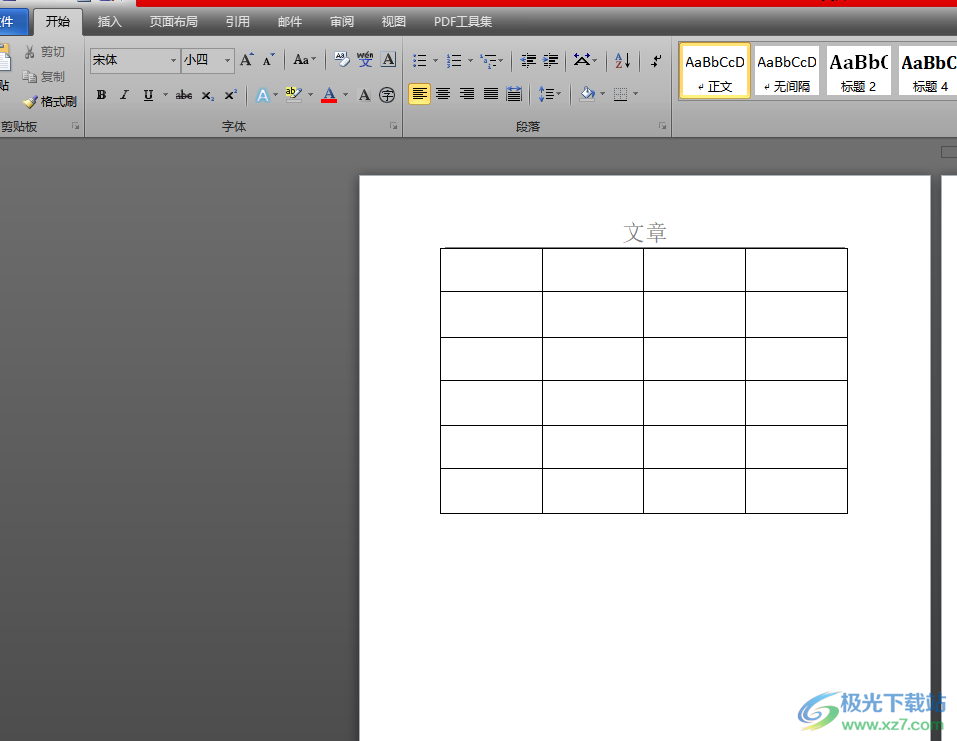Switch to the 审阅 tab

pyautogui.click(x=342, y=22)
